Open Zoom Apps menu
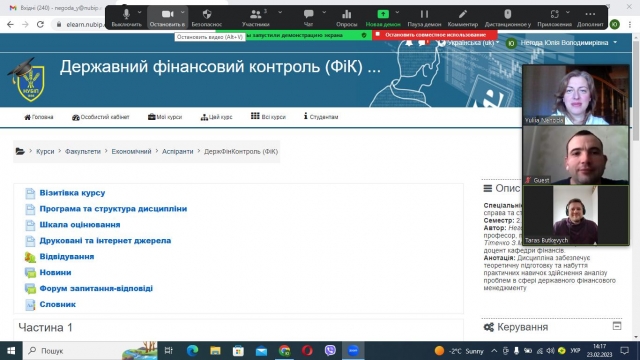Screen dimensions: 640x360 [x=554, y=17]
